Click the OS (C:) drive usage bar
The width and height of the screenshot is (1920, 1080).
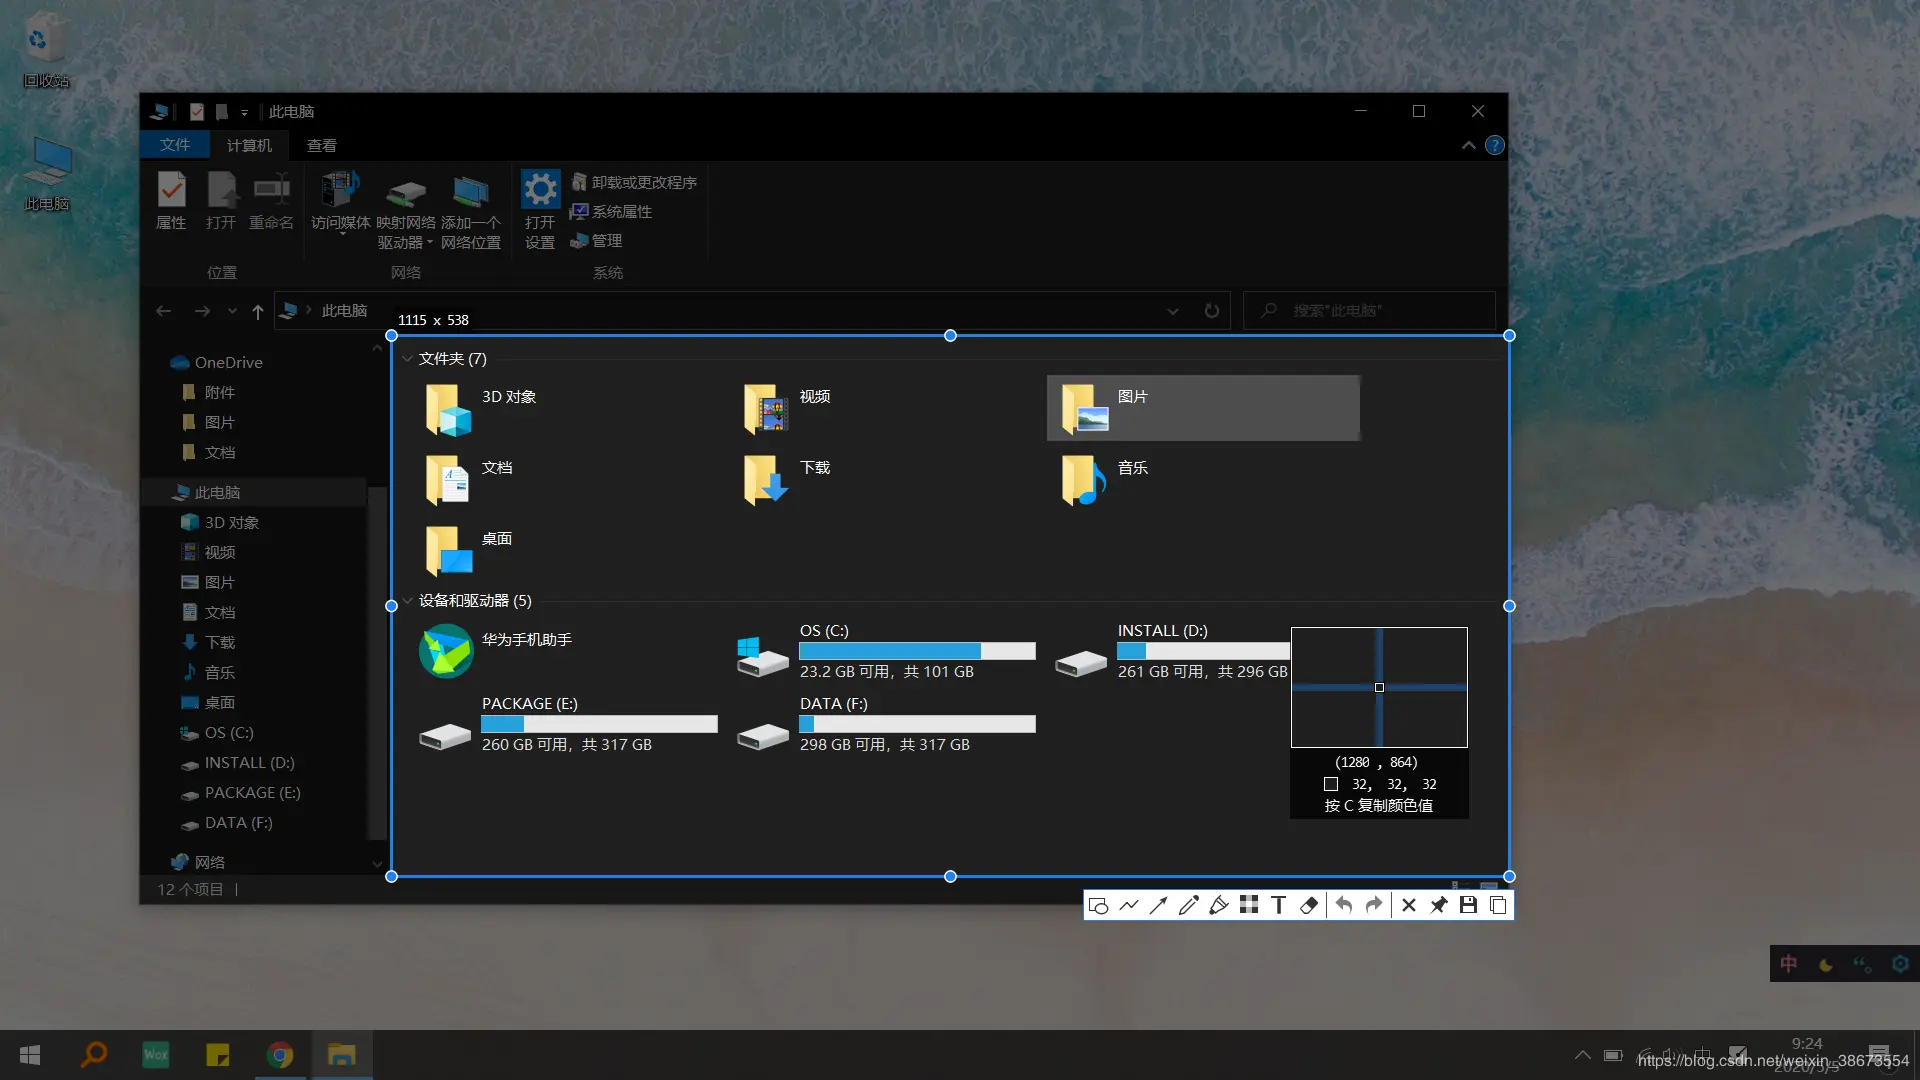917,651
